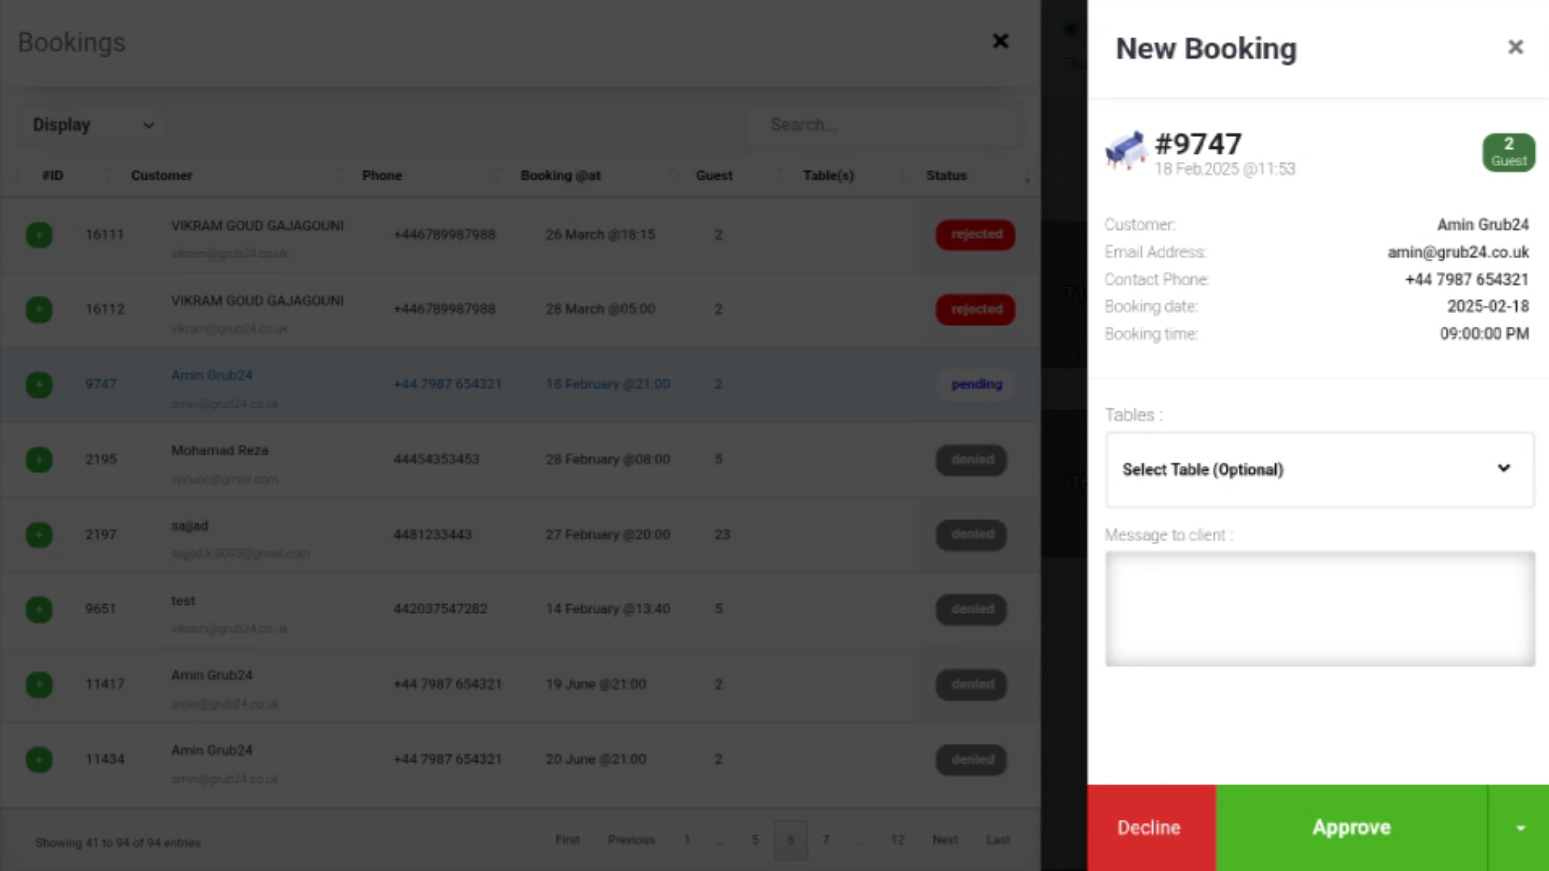Sort by the Phone column header
The height and width of the screenshot is (871, 1549).
tap(382, 175)
